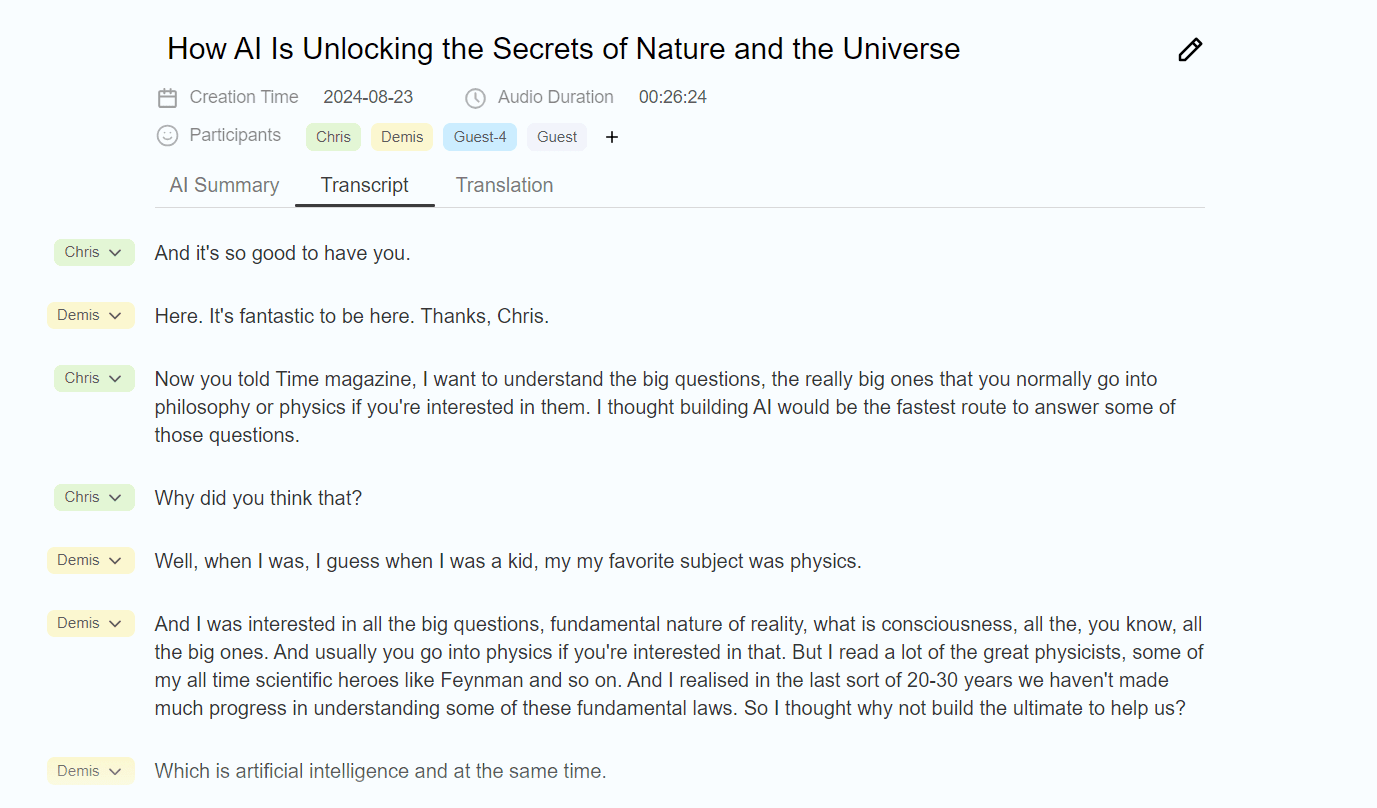
Task: Click the "Why did you think that?" transcript line
Action: coord(258,498)
